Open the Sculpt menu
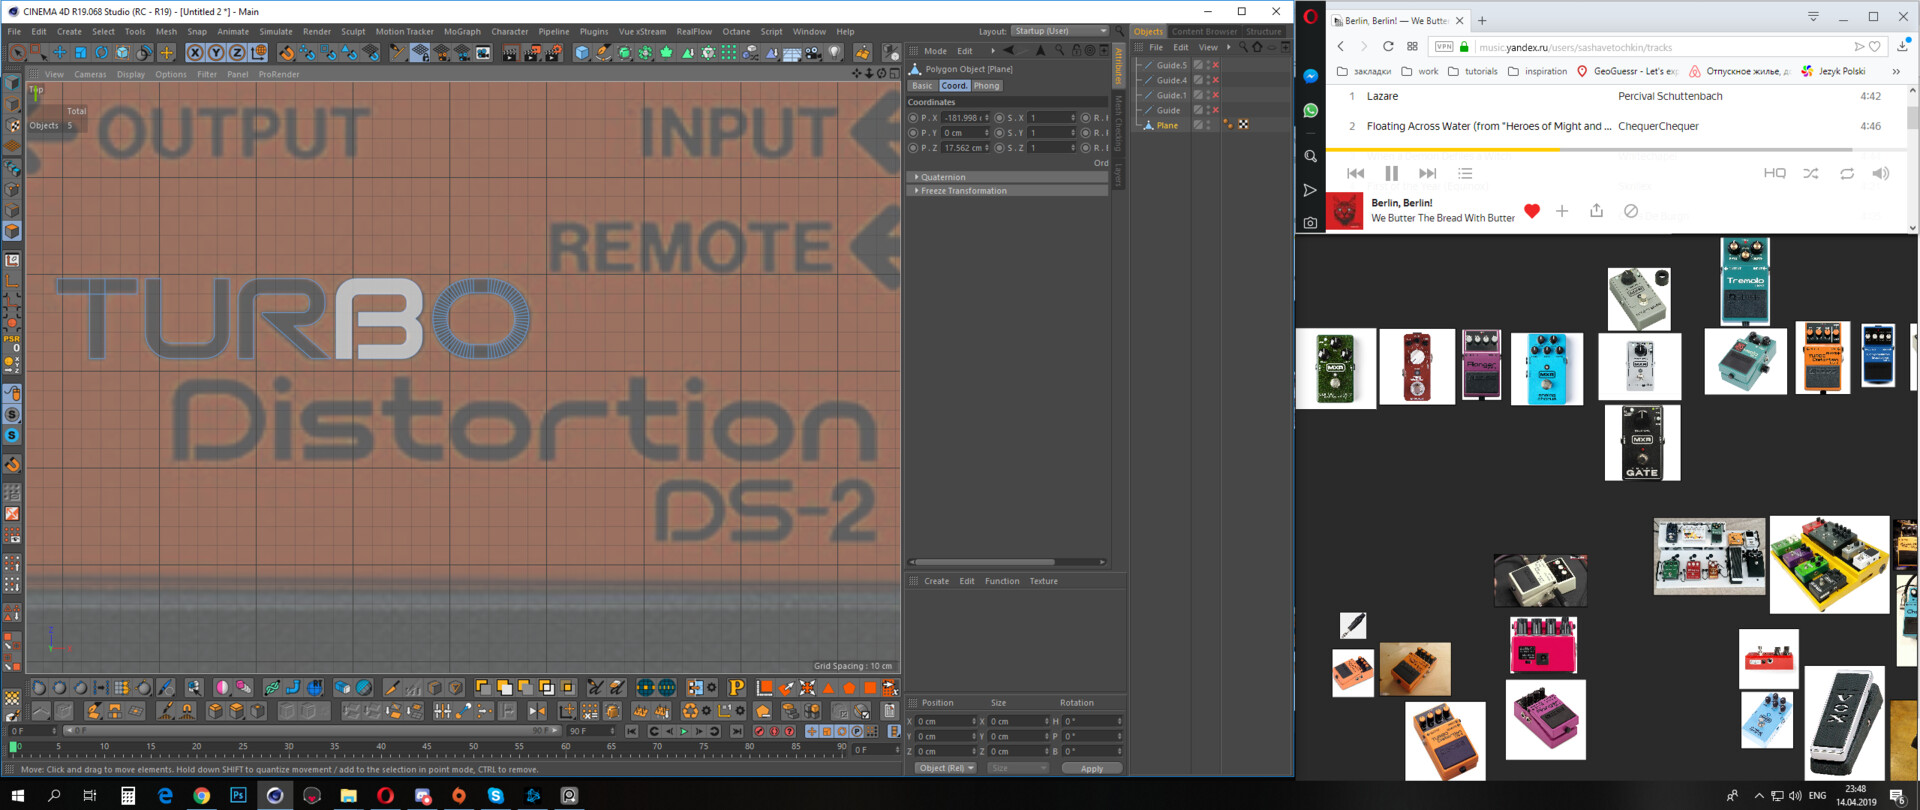 [x=353, y=31]
